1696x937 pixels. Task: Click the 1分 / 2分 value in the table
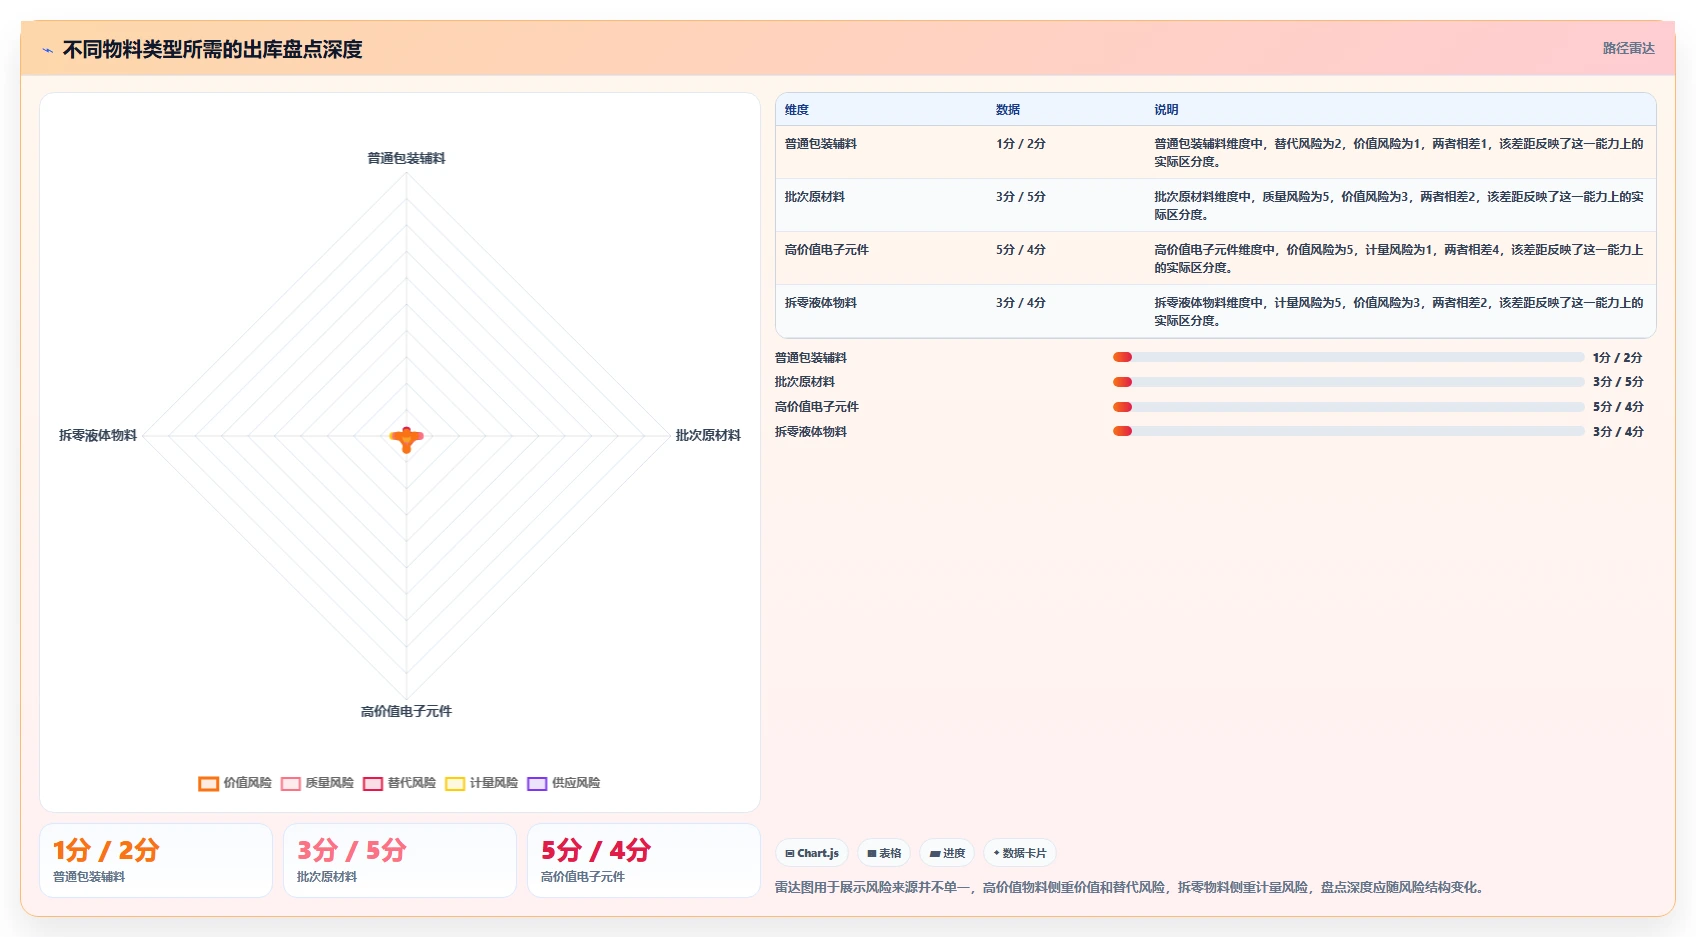(x=1021, y=144)
